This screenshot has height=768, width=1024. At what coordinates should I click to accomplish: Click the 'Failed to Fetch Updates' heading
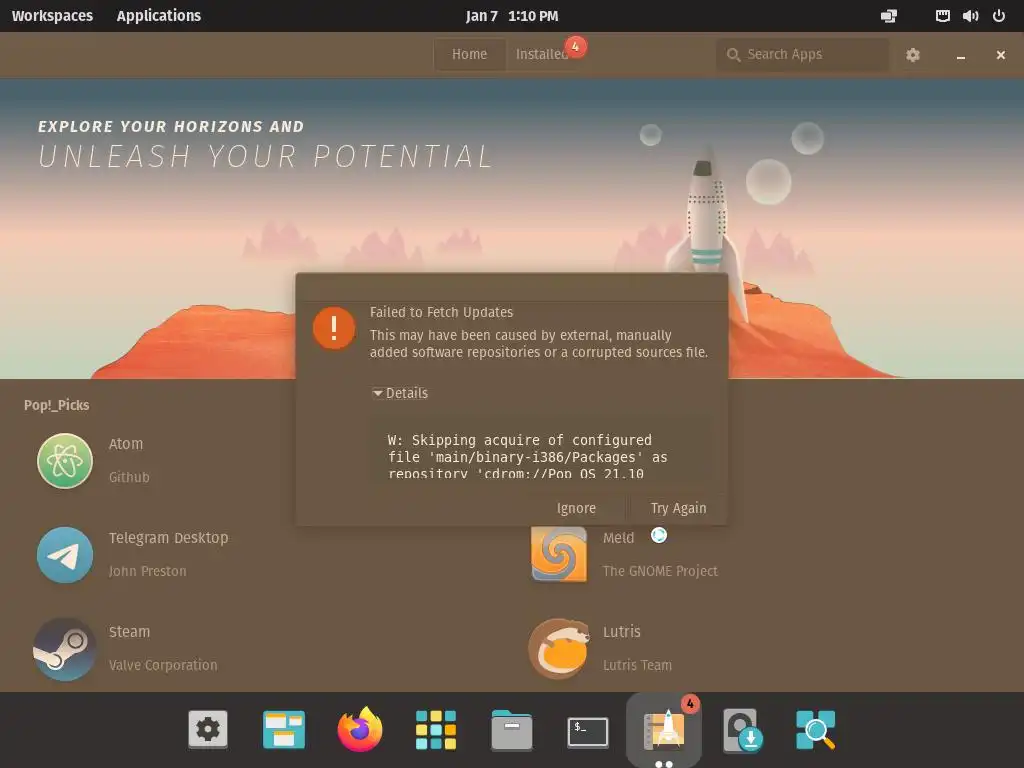[x=441, y=312]
